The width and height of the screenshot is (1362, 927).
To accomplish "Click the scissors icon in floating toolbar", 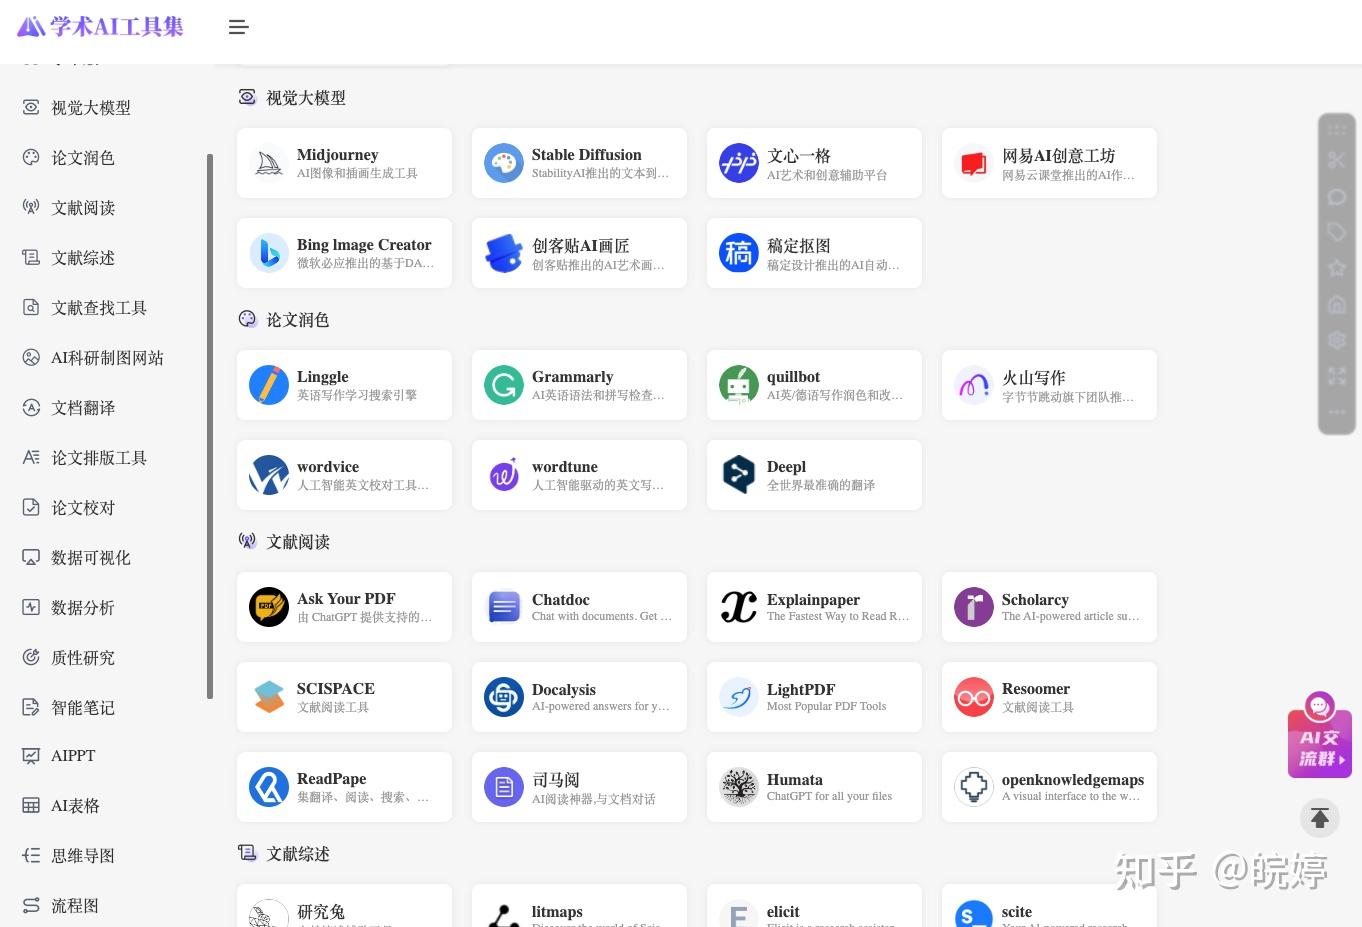I will point(1337,160).
